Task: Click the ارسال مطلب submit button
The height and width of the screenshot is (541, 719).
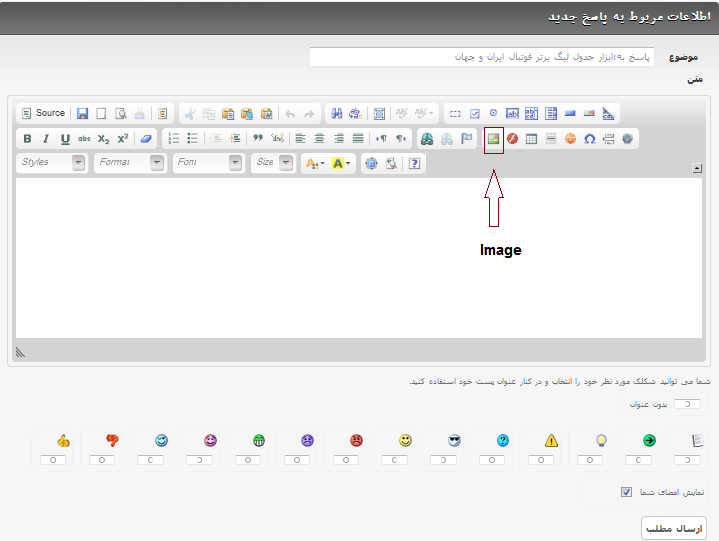Action: [x=672, y=528]
